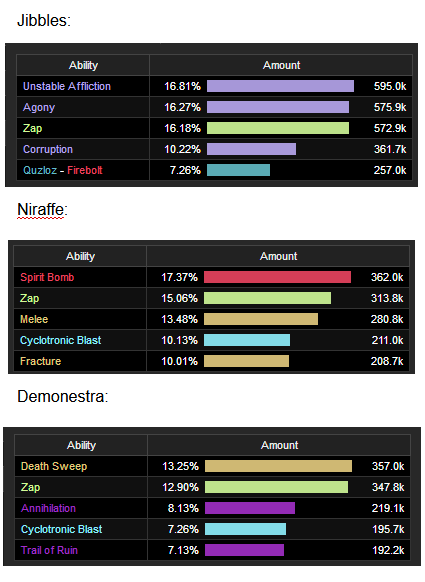The image size is (425, 582).
Task: Select Zap in Jibbles' ability table
Action: 33,128
